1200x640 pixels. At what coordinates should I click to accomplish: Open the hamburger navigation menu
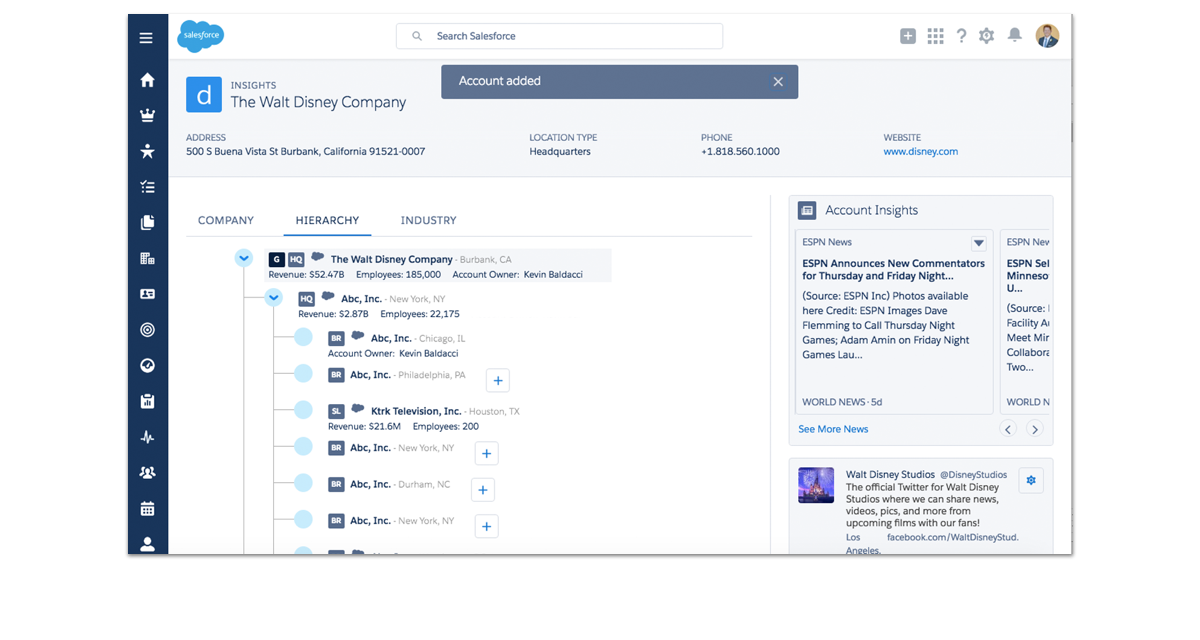click(146, 38)
